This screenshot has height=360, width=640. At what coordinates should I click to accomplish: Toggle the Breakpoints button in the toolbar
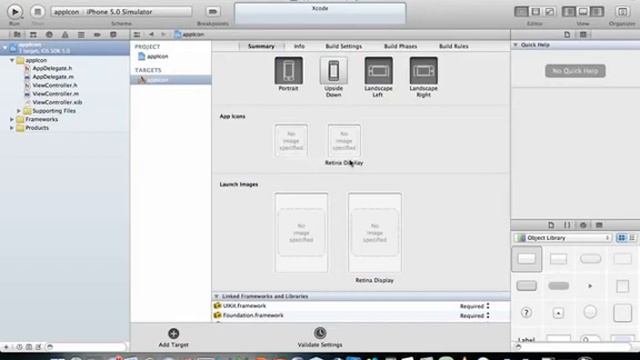[213, 11]
